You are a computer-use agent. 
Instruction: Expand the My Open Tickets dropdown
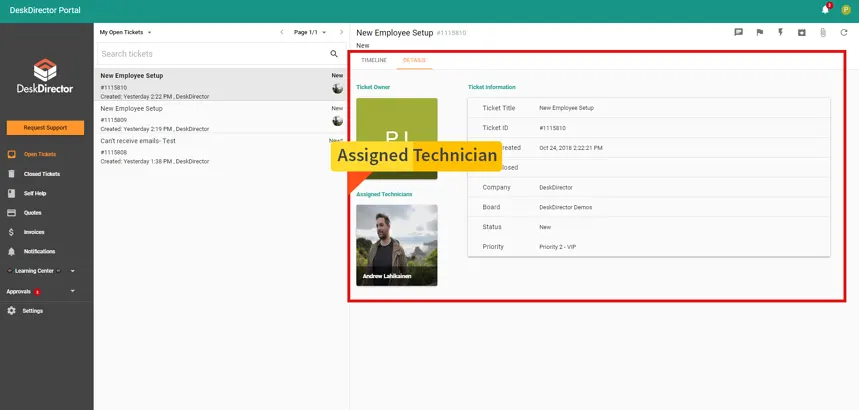[125, 32]
